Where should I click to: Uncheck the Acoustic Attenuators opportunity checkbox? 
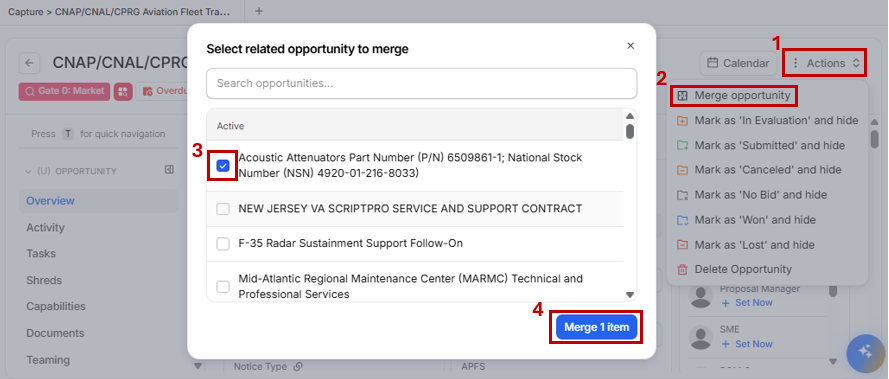pos(223,166)
